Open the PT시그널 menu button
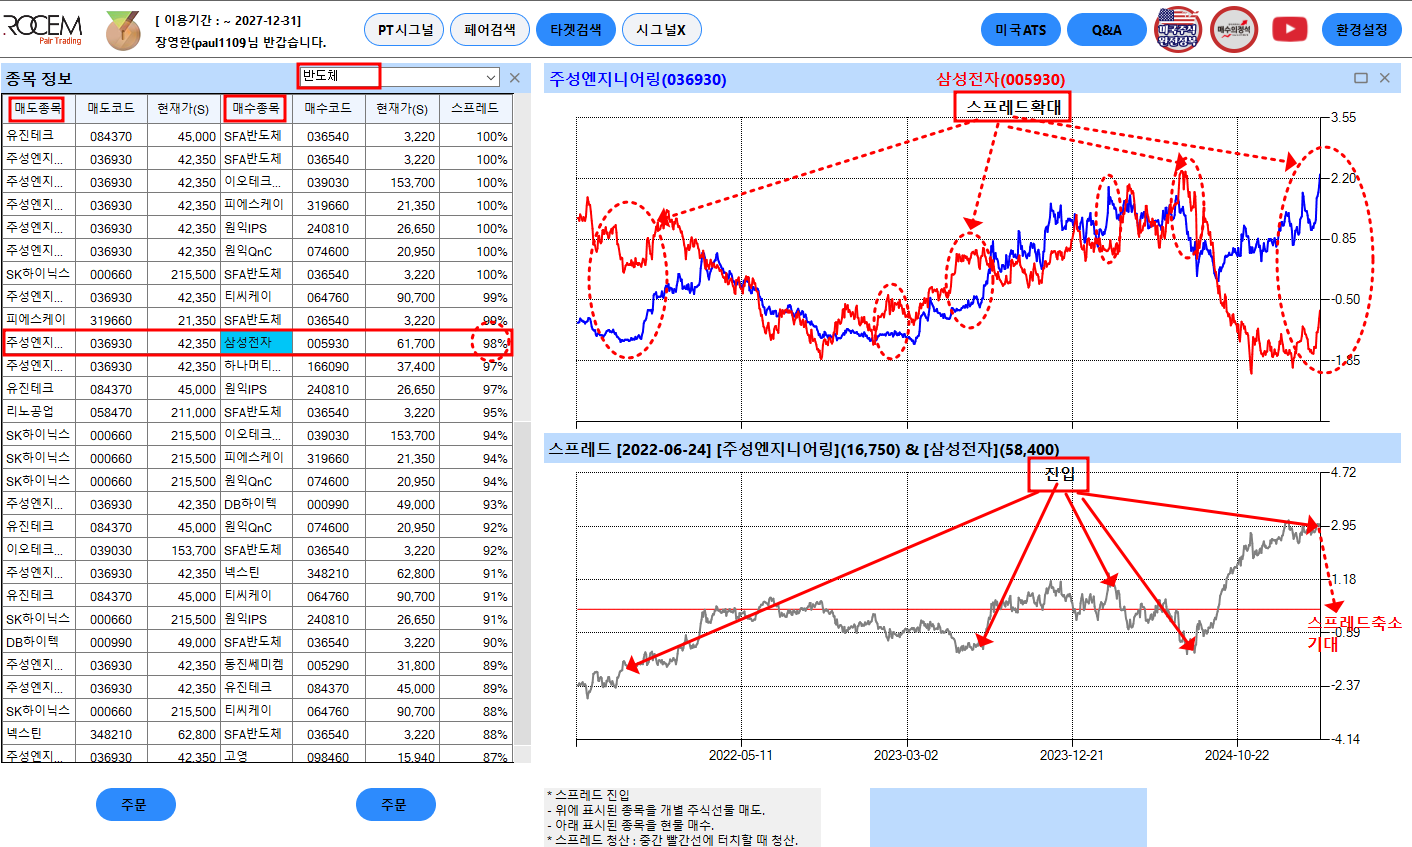 pos(405,30)
